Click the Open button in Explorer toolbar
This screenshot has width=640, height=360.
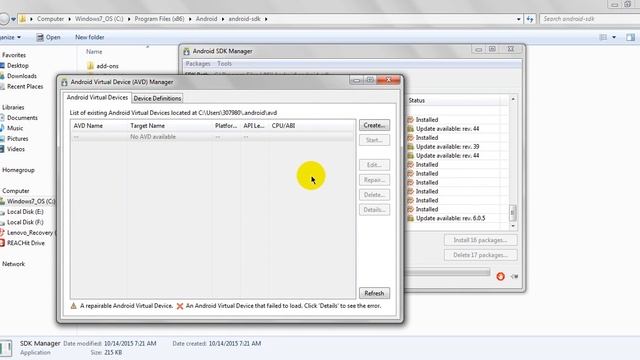48,37
